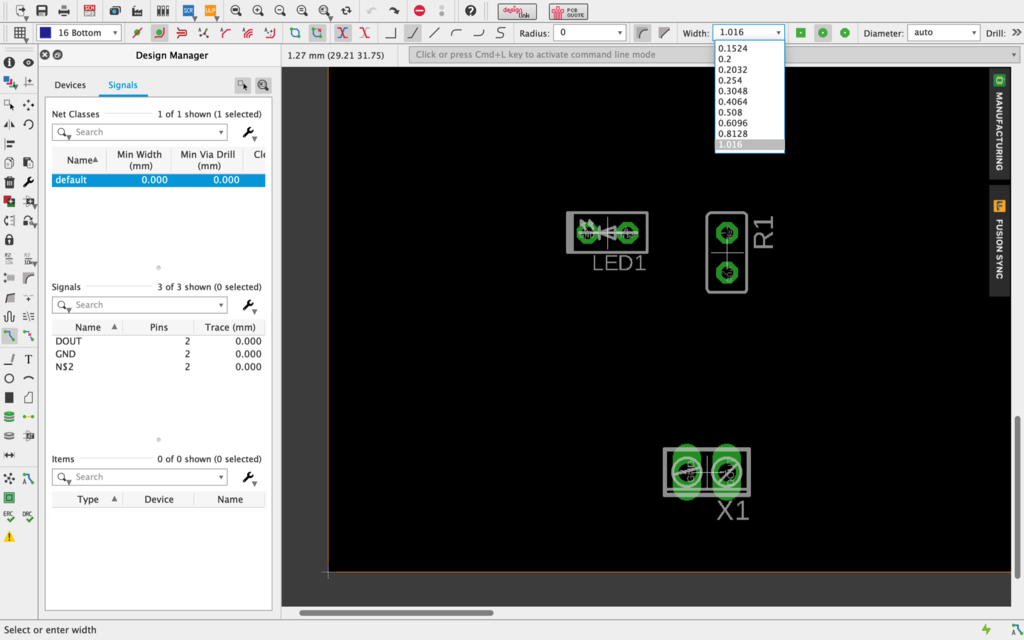This screenshot has width=1024, height=640.
Task: Choose 0.8128 in width list
Action: click(749, 134)
